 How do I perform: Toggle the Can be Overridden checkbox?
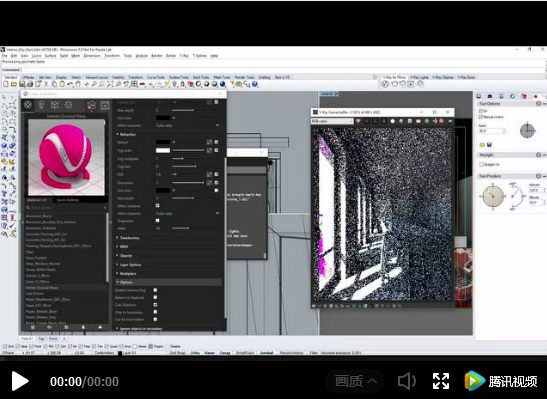click(x=155, y=319)
